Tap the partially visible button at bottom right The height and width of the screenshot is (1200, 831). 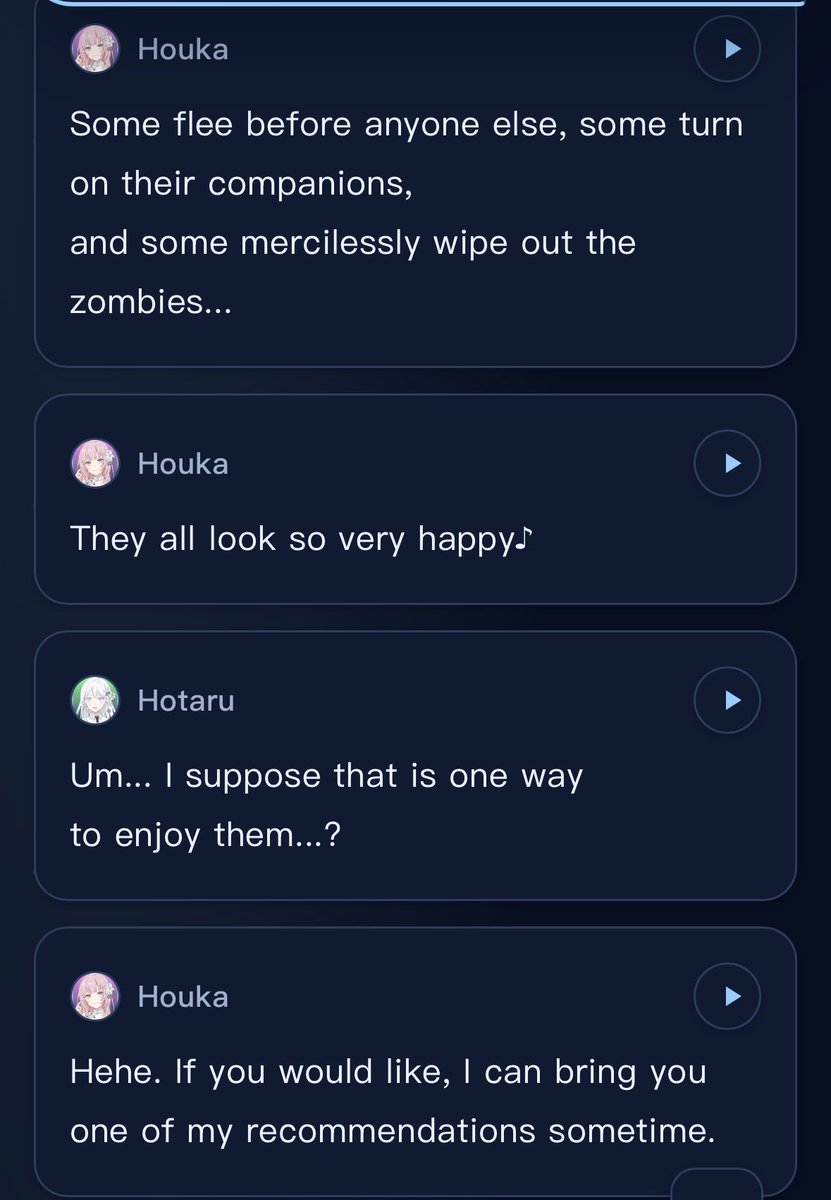pos(716,1184)
